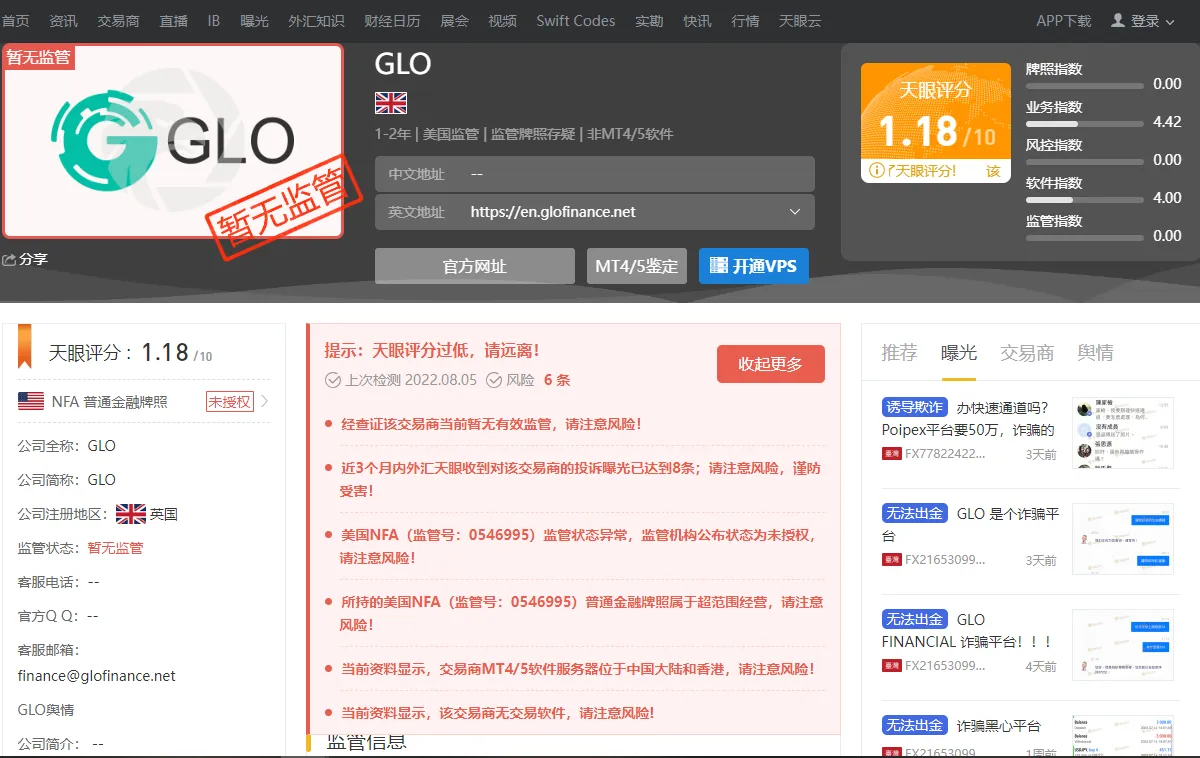Open 直播 live section
The width and height of the screenshot is (1200, 758).
[174, 21]
